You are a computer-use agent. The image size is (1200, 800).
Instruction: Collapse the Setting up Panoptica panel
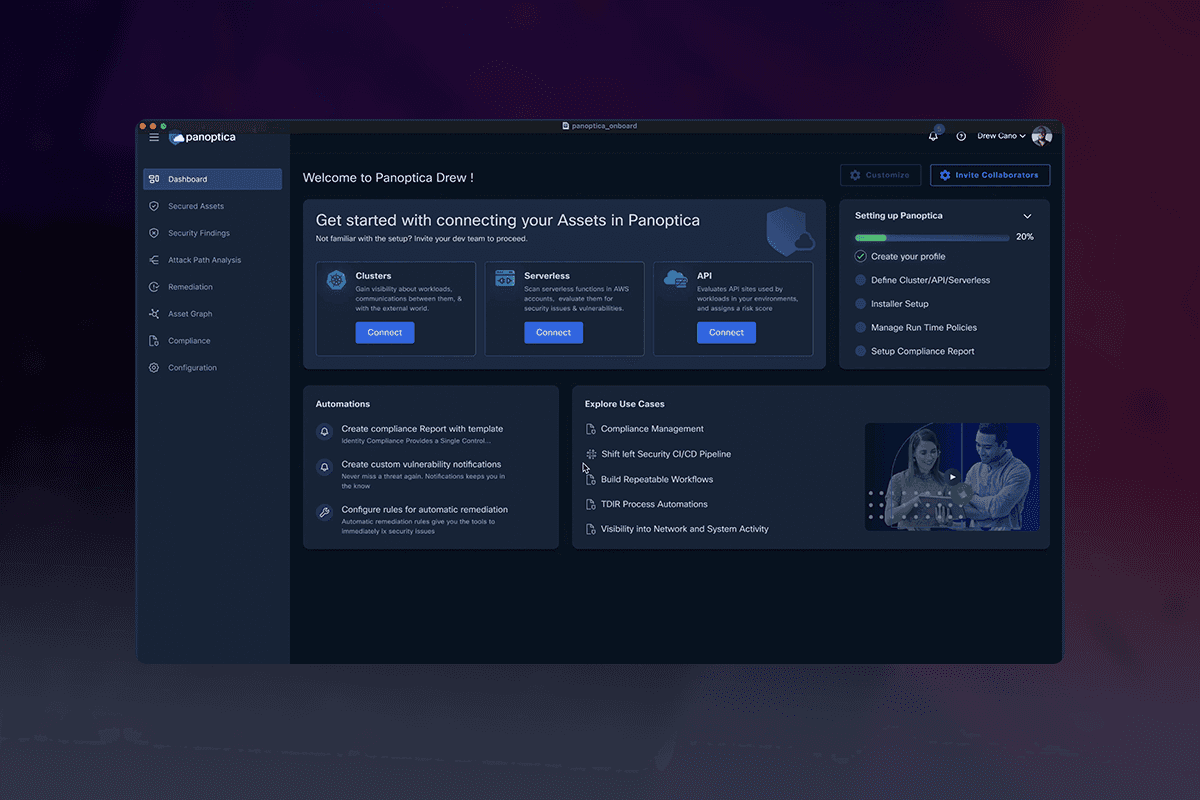coord(1027,215)
